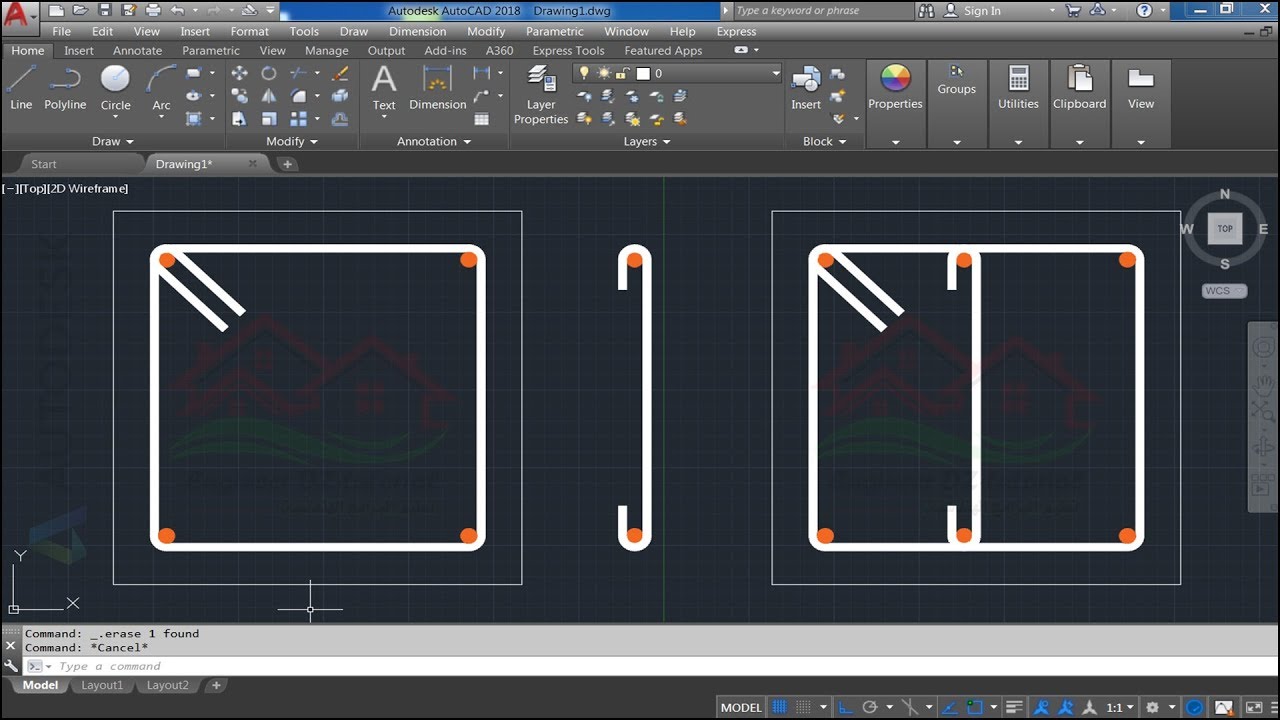Click the new drawing tab plus button
Image resolution: width=1280 pixels, height=720 pixels.
tap(287, 164)
